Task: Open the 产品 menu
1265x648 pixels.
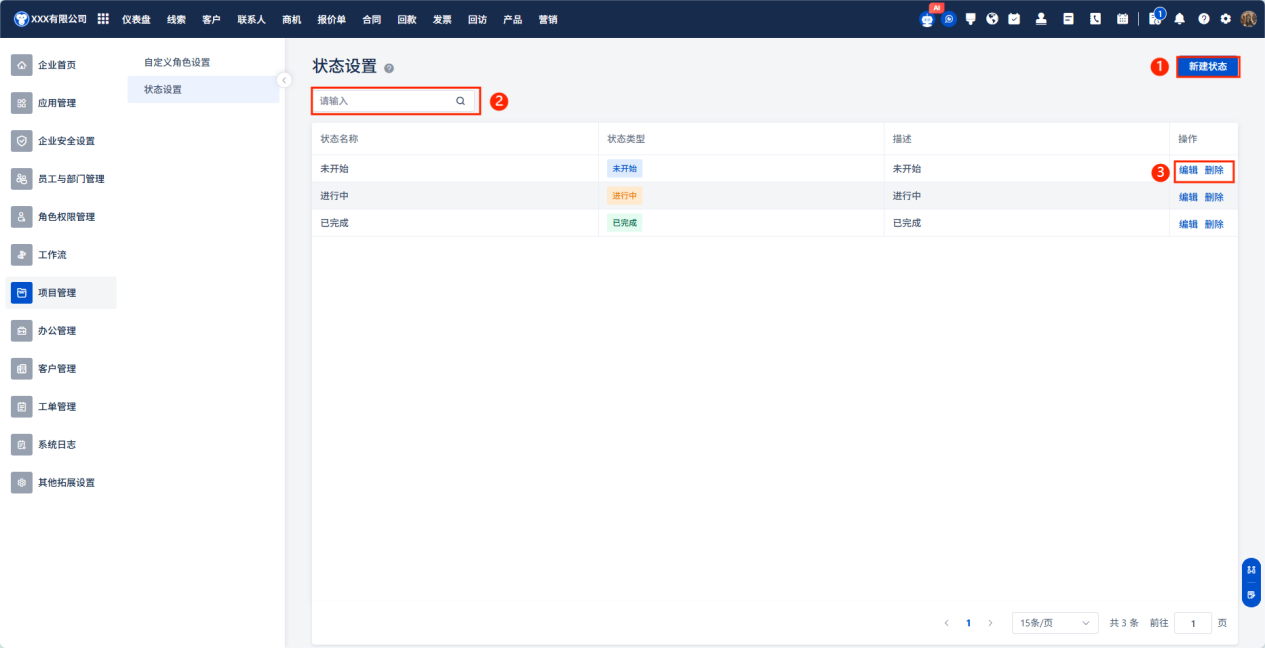Action: [x=512, y=19]
